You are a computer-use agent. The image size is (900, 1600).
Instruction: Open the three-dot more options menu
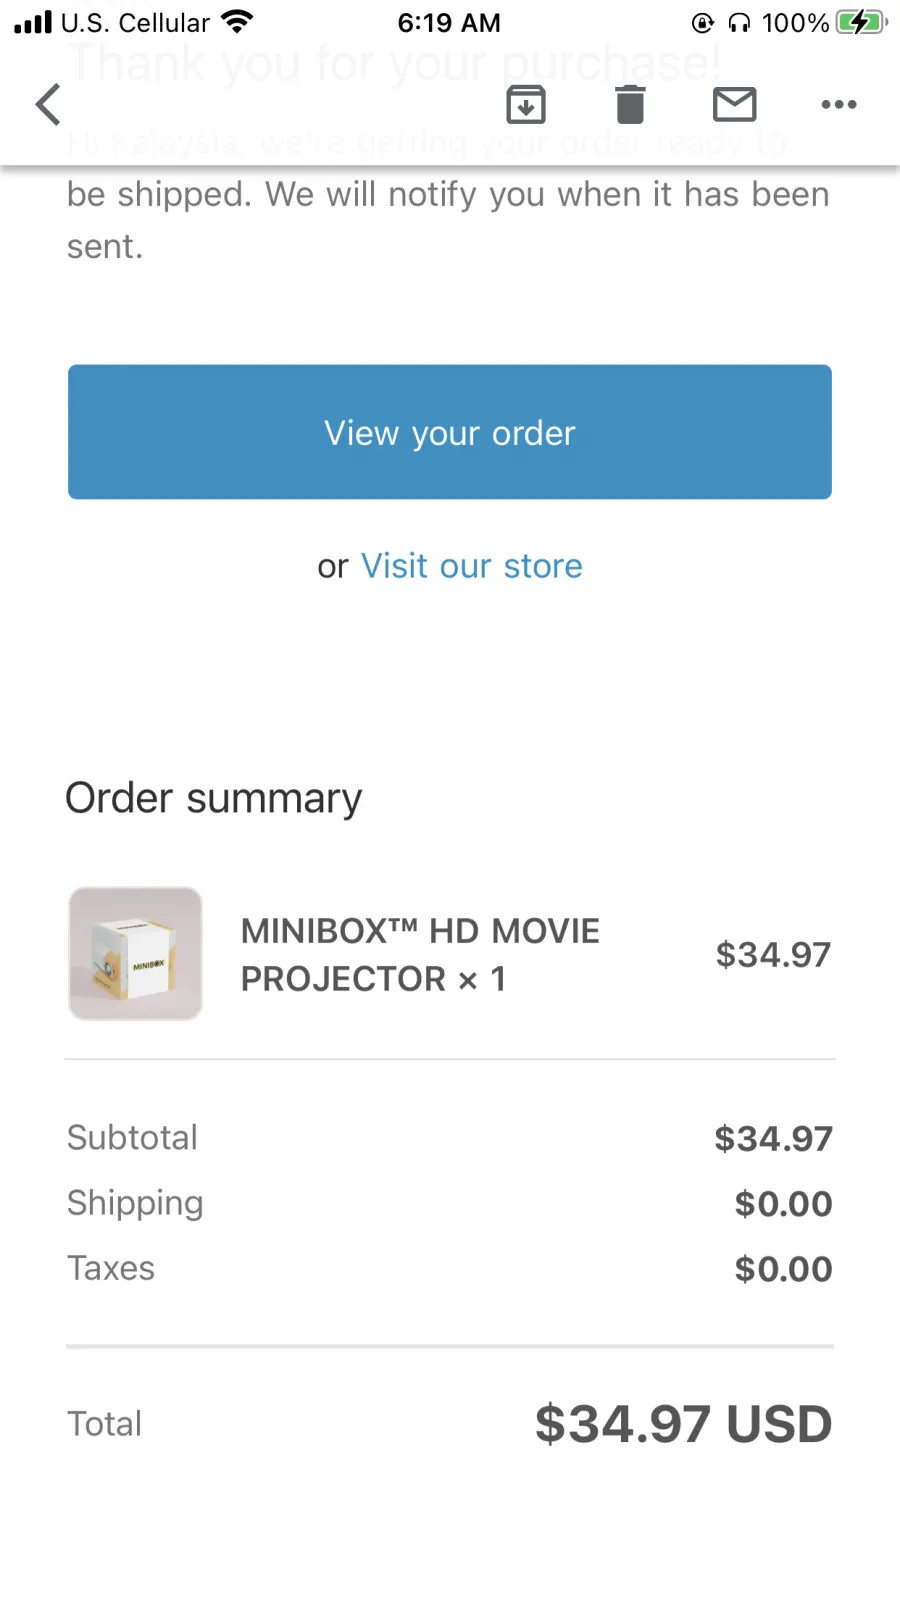(x=839, y=104)
